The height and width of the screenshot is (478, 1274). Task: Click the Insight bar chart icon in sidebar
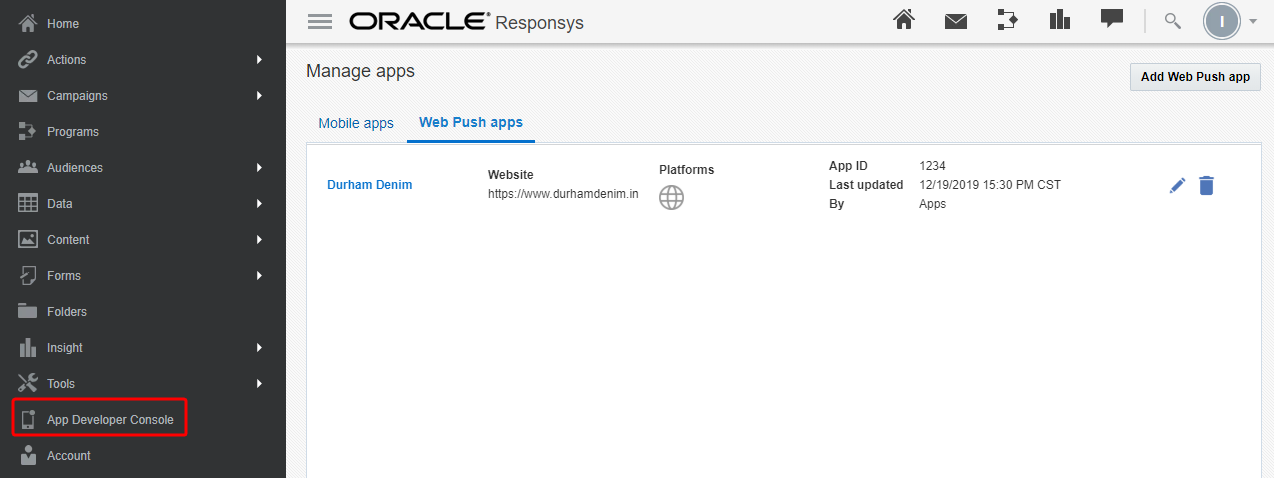[x=28, y=347]
